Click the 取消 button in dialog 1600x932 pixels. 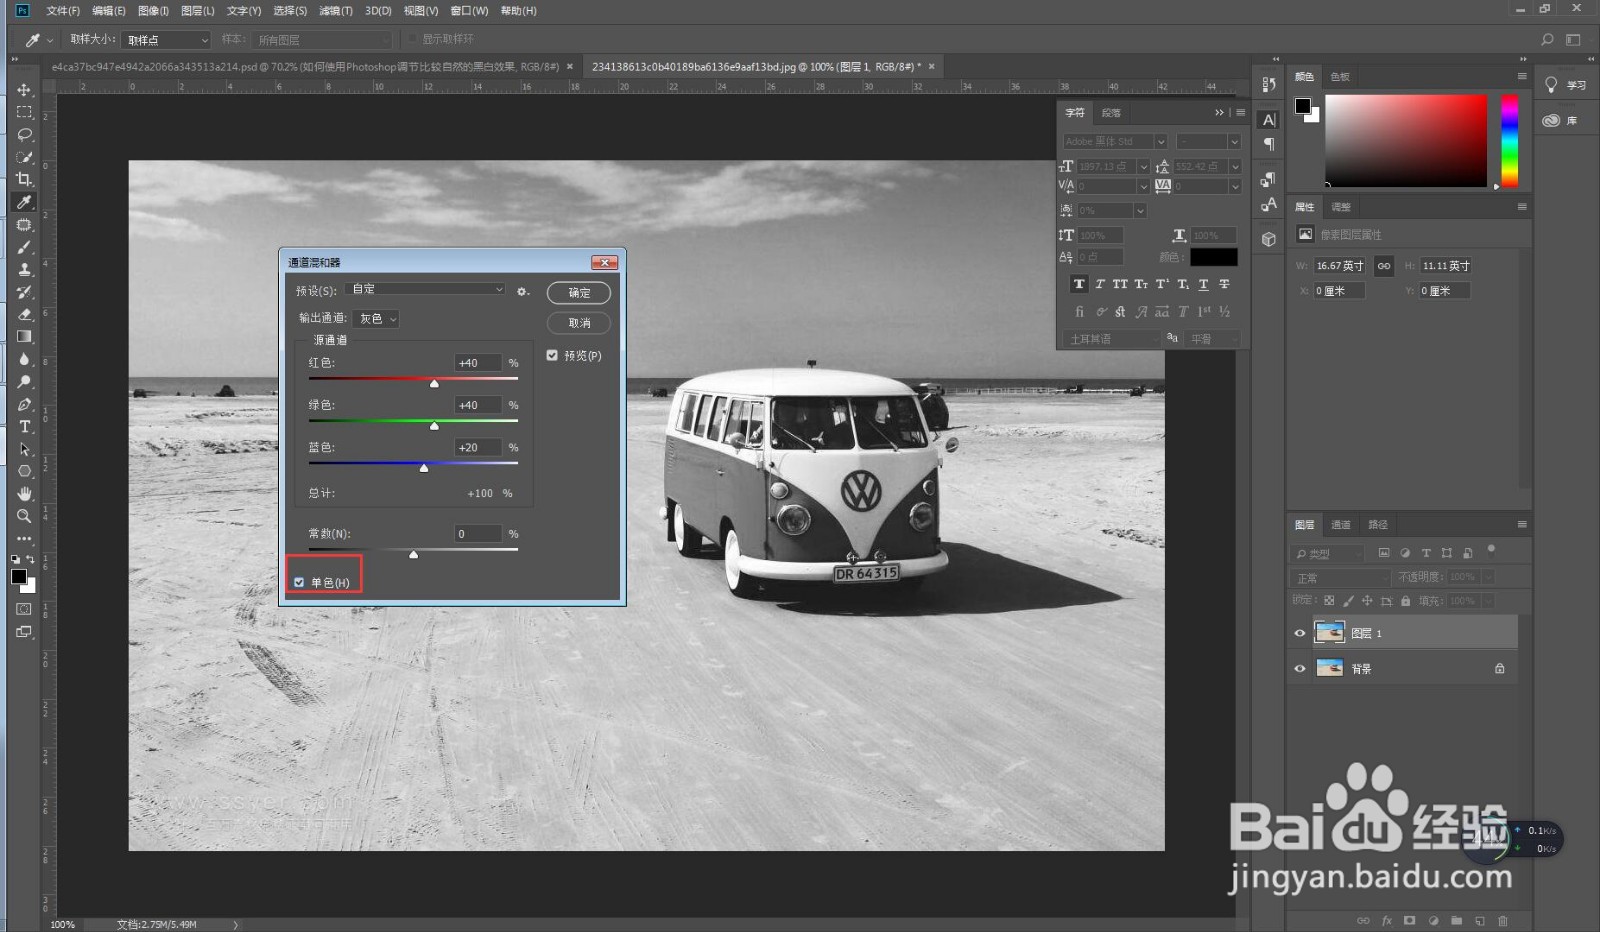[x=579, y=323]
